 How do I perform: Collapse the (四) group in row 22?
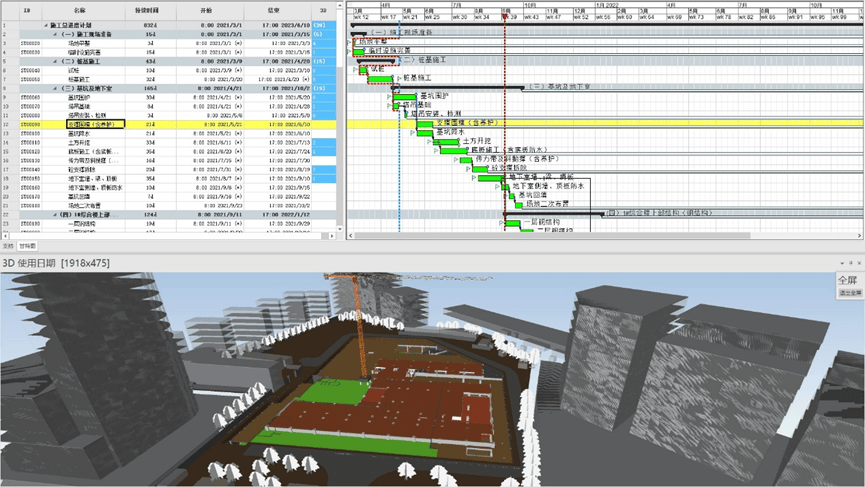[55, 215]
